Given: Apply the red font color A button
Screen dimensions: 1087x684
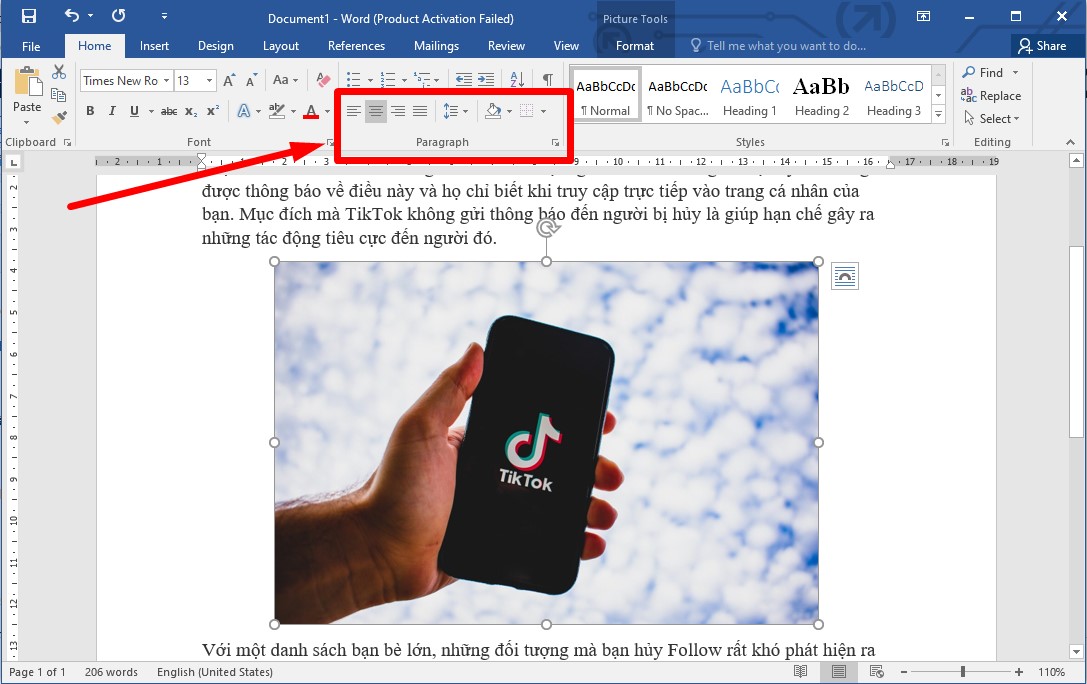Looking at the screenshot, I should tap(311, 111).
